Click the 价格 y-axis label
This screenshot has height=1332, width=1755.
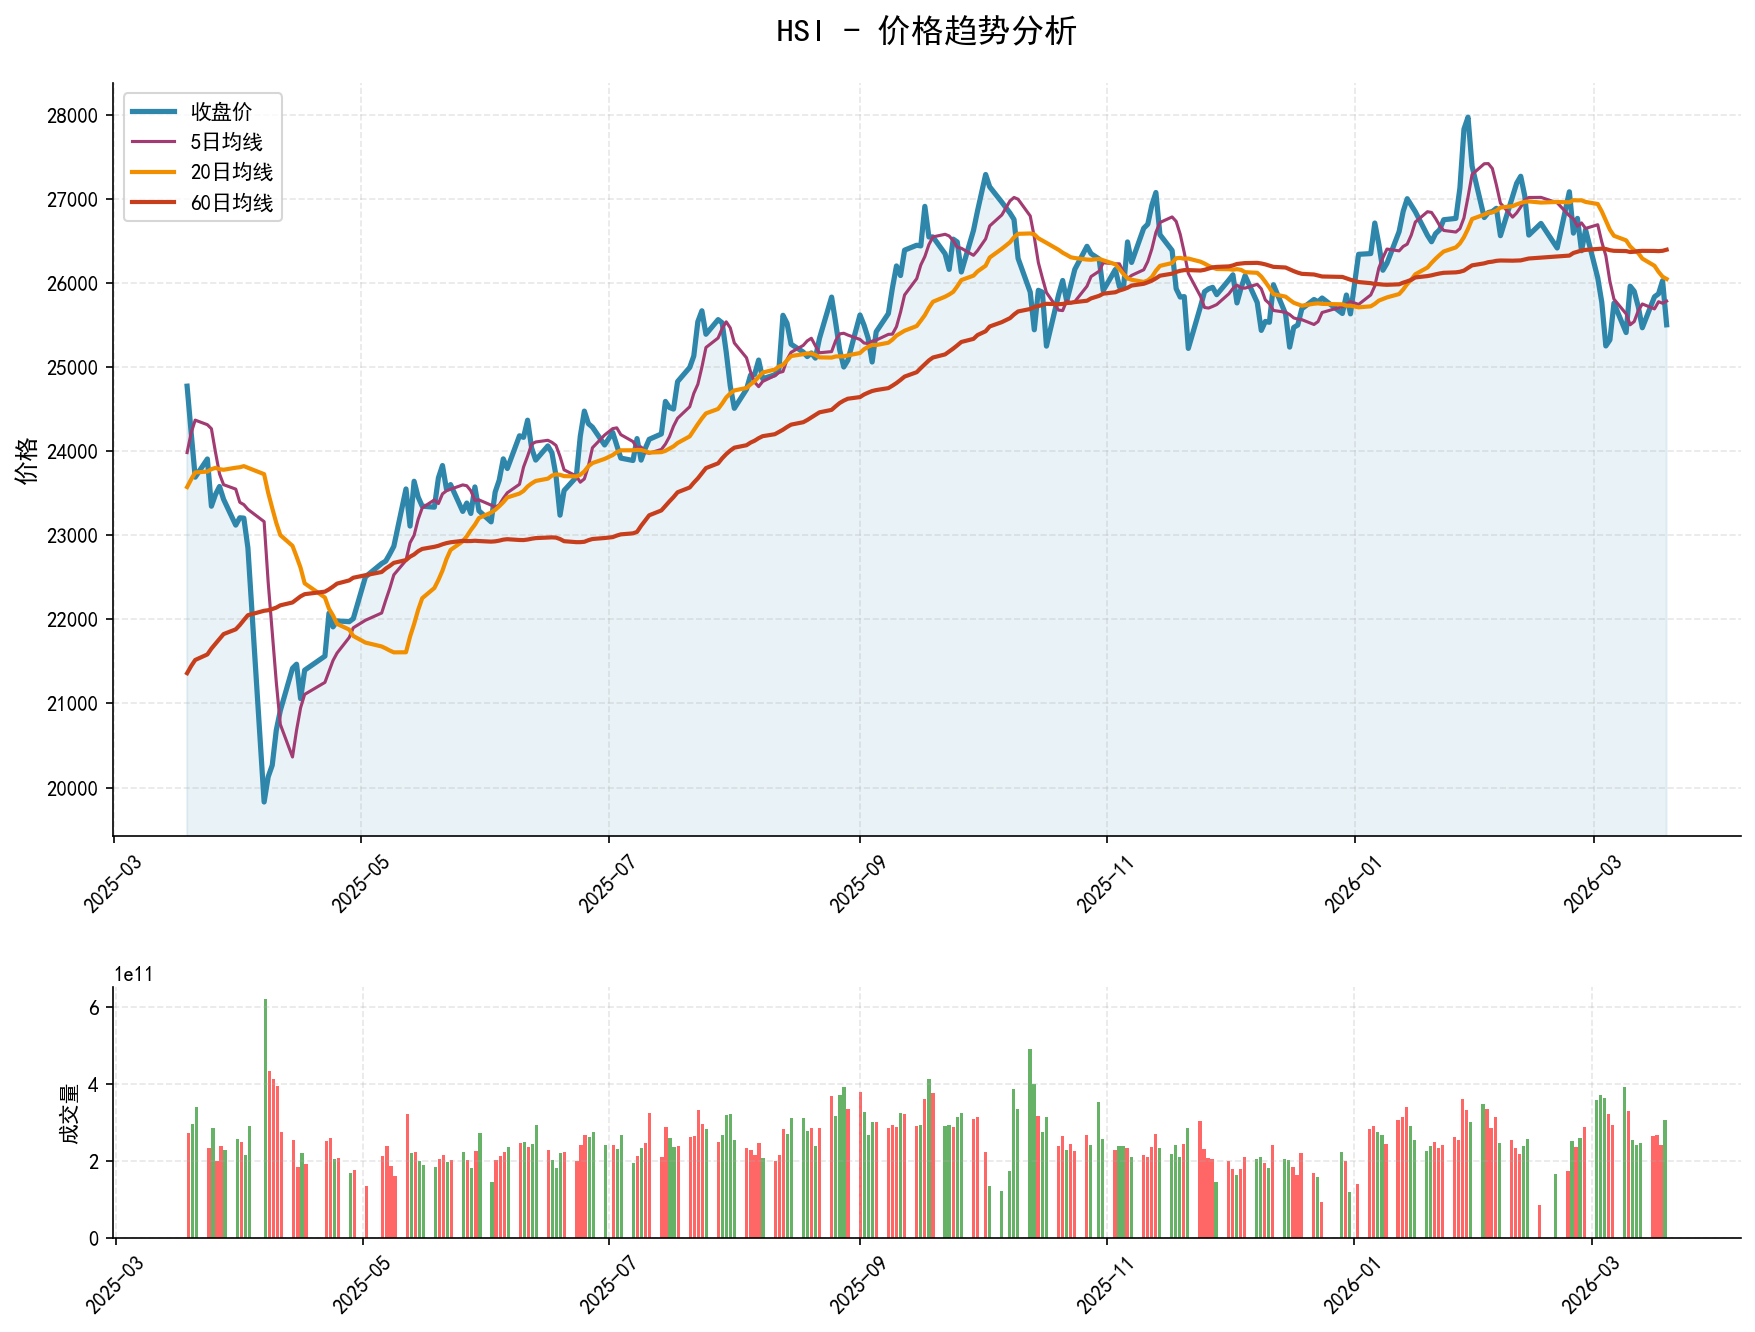point(28,460)
